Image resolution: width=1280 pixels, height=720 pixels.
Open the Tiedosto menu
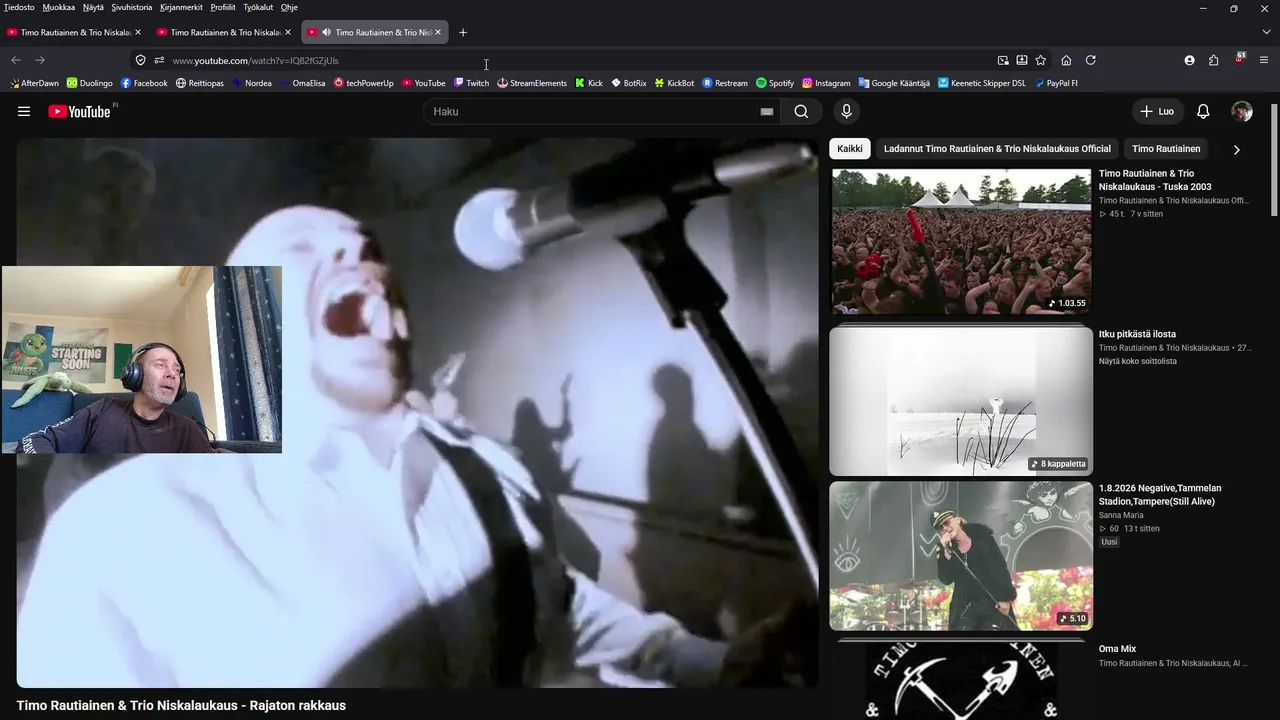(x=19, y=7)
